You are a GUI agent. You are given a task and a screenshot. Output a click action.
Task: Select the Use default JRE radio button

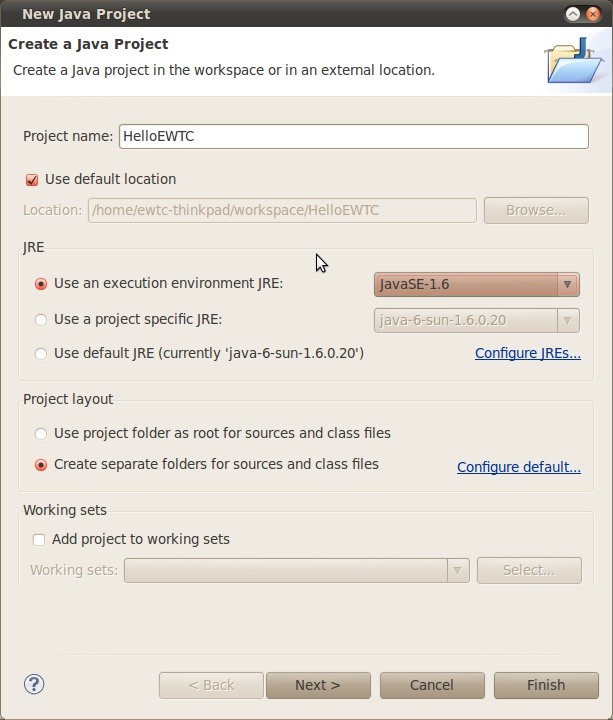click(41, 354)
